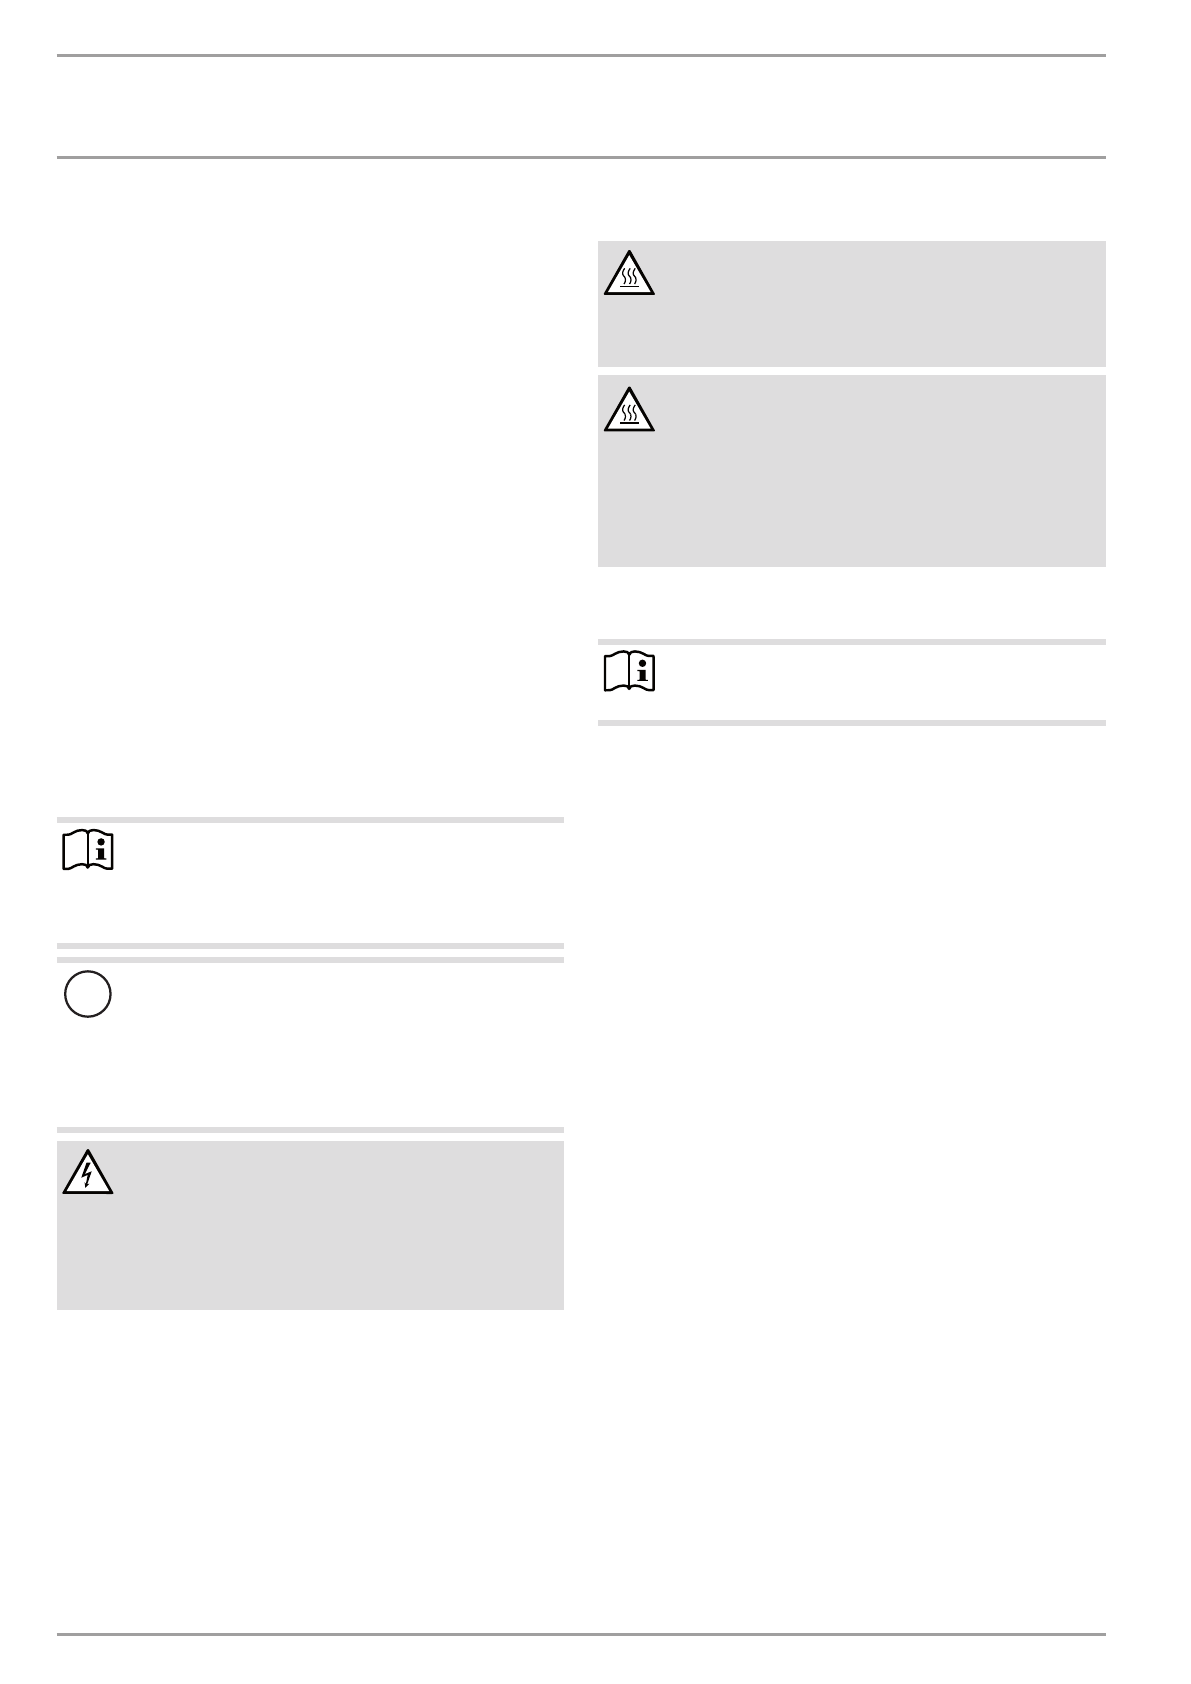Click inside the gray electrical warning box

[x=310, y=1225]
